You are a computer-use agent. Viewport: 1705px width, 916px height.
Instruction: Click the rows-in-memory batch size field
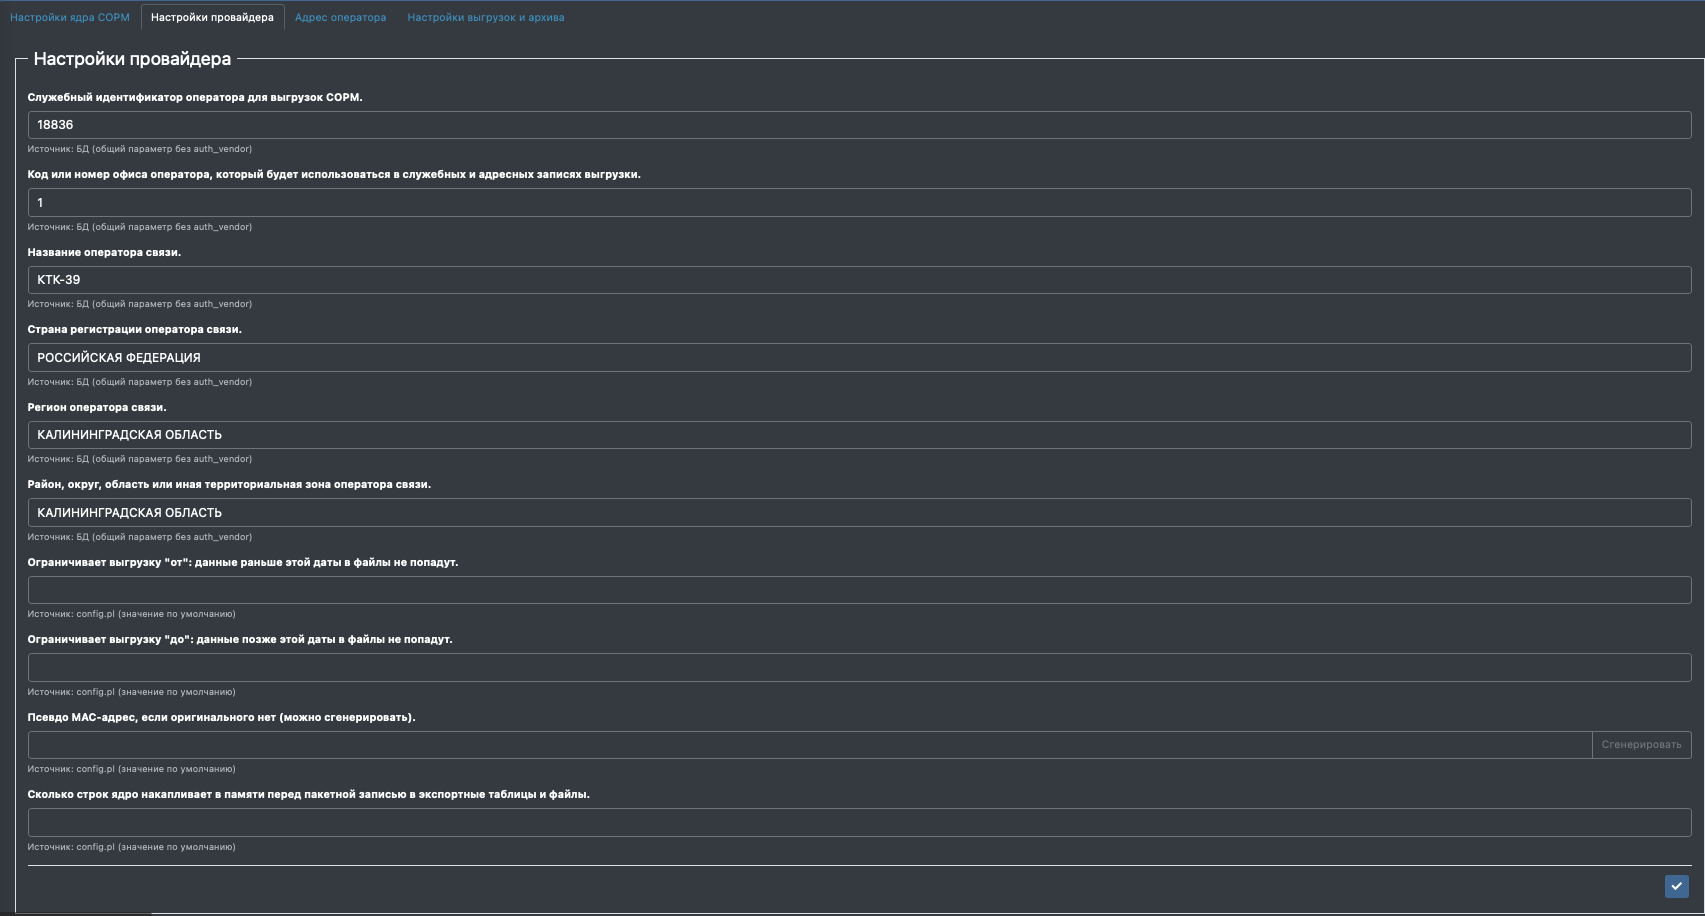coord(859,822)
